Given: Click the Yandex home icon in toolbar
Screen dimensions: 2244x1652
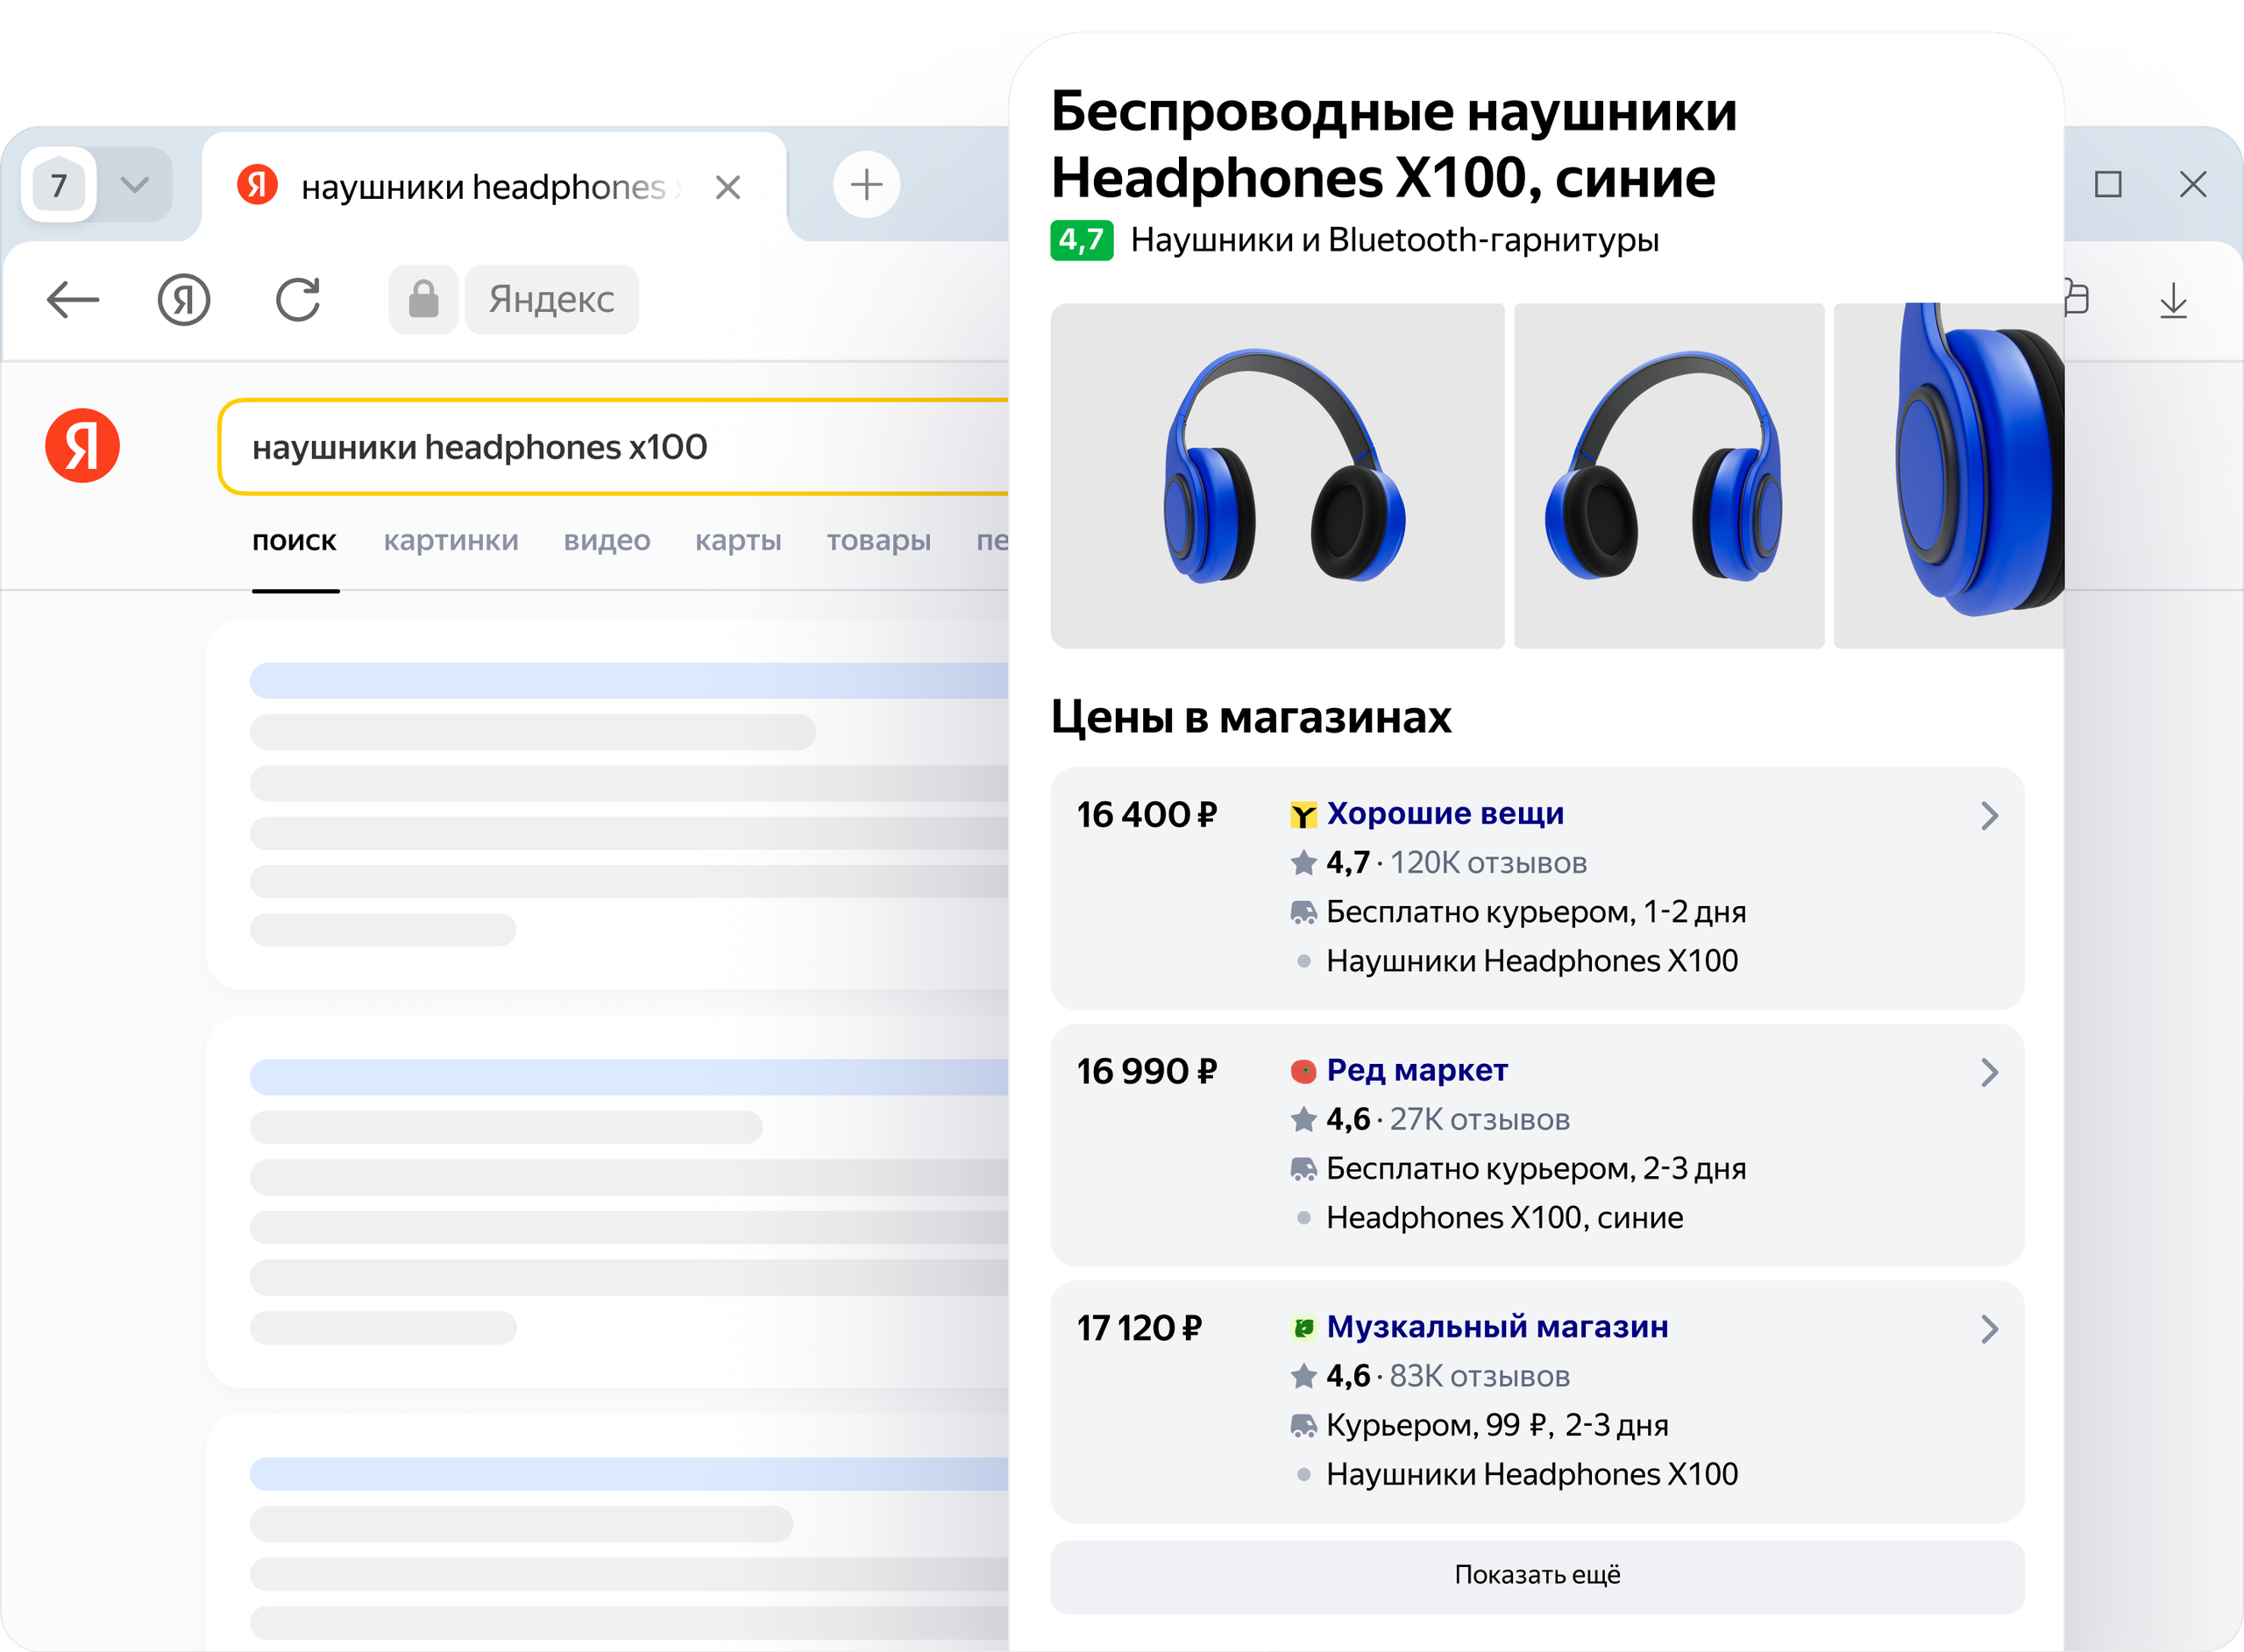Looking at the screenshot, I should [x=184, y=299].
